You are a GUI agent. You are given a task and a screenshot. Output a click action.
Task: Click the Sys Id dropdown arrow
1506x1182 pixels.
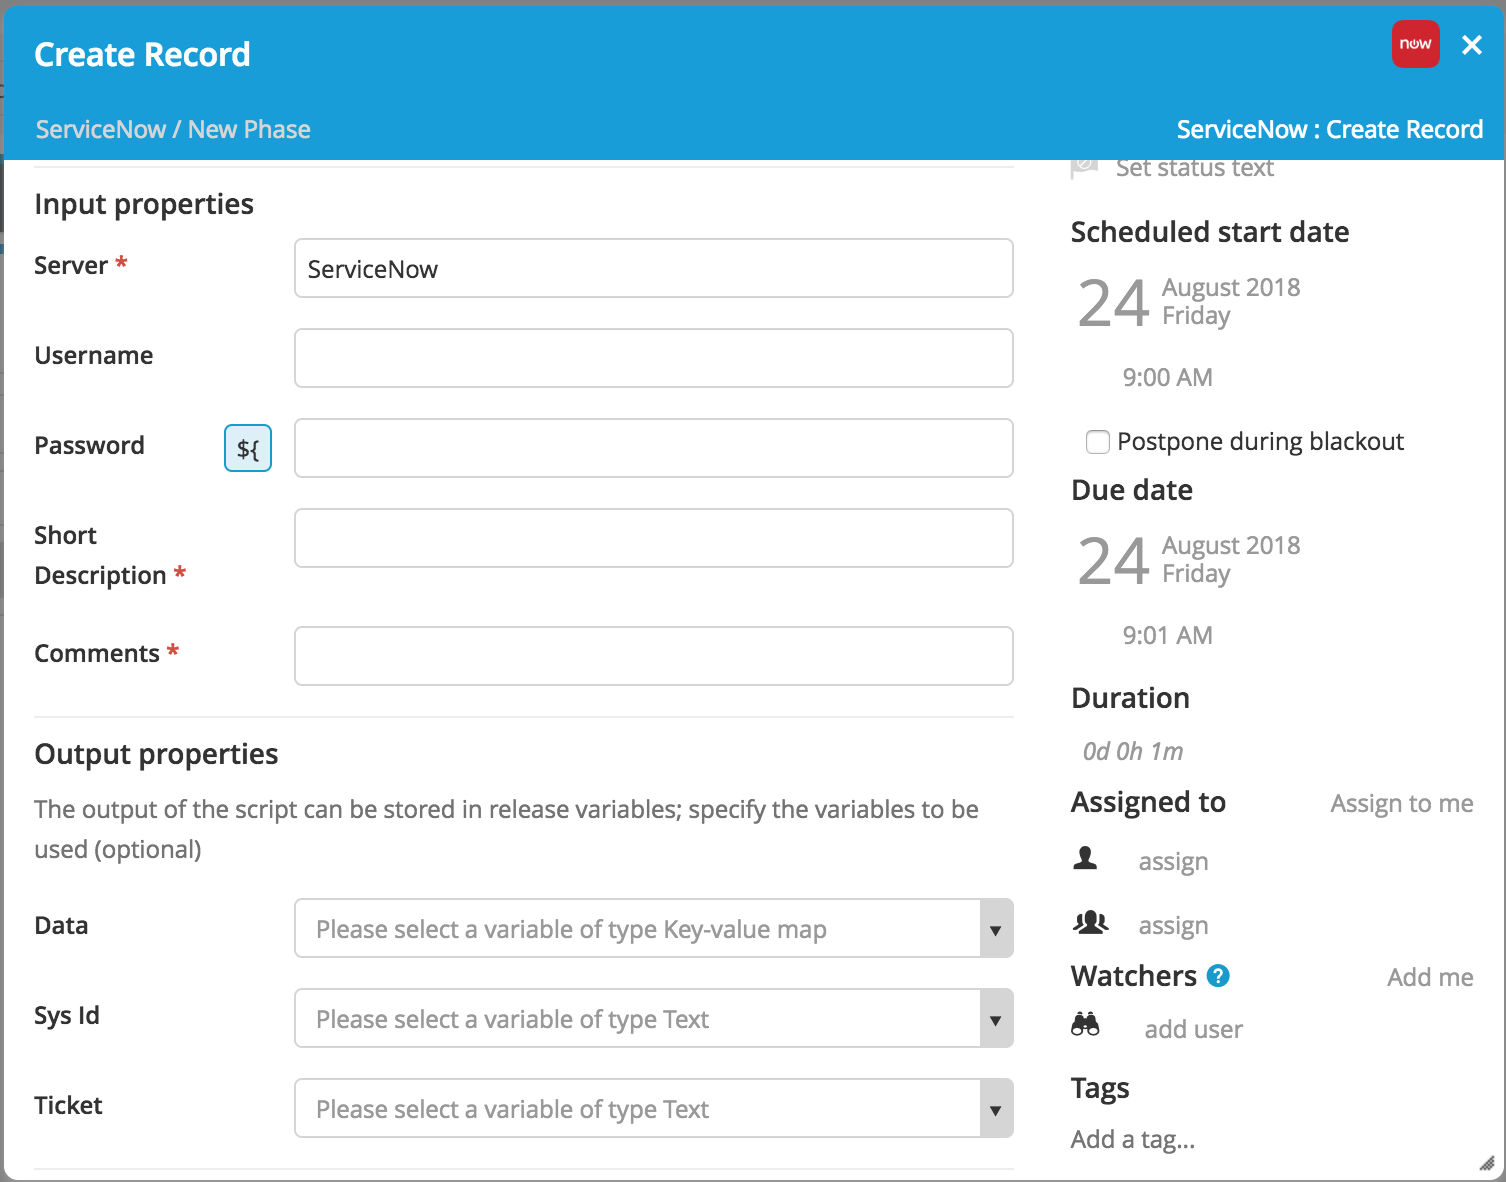pyautogui.click(x=996, y=1019)
